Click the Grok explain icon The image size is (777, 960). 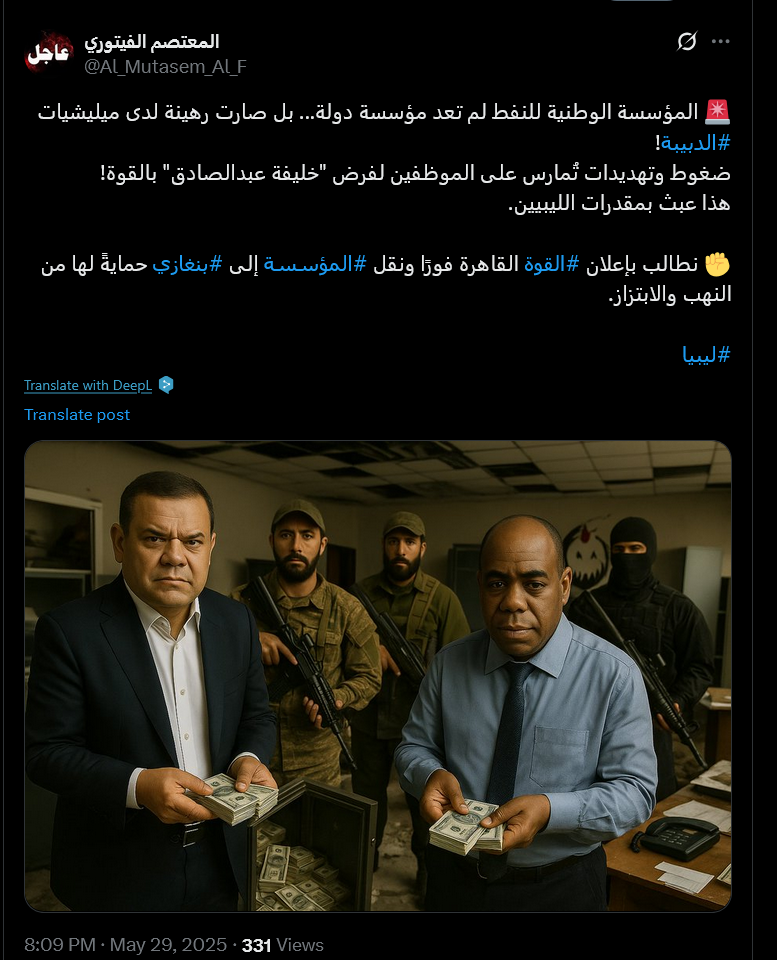point(686,41)
